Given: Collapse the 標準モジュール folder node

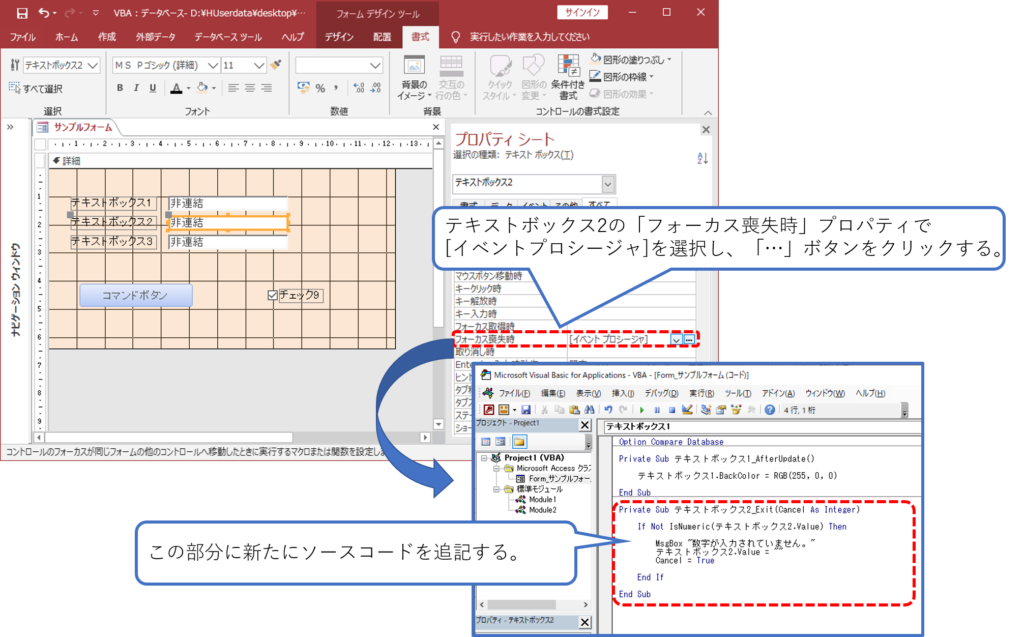Looking at the screenshot, I should pyautogui.click(x=496, y=489).
